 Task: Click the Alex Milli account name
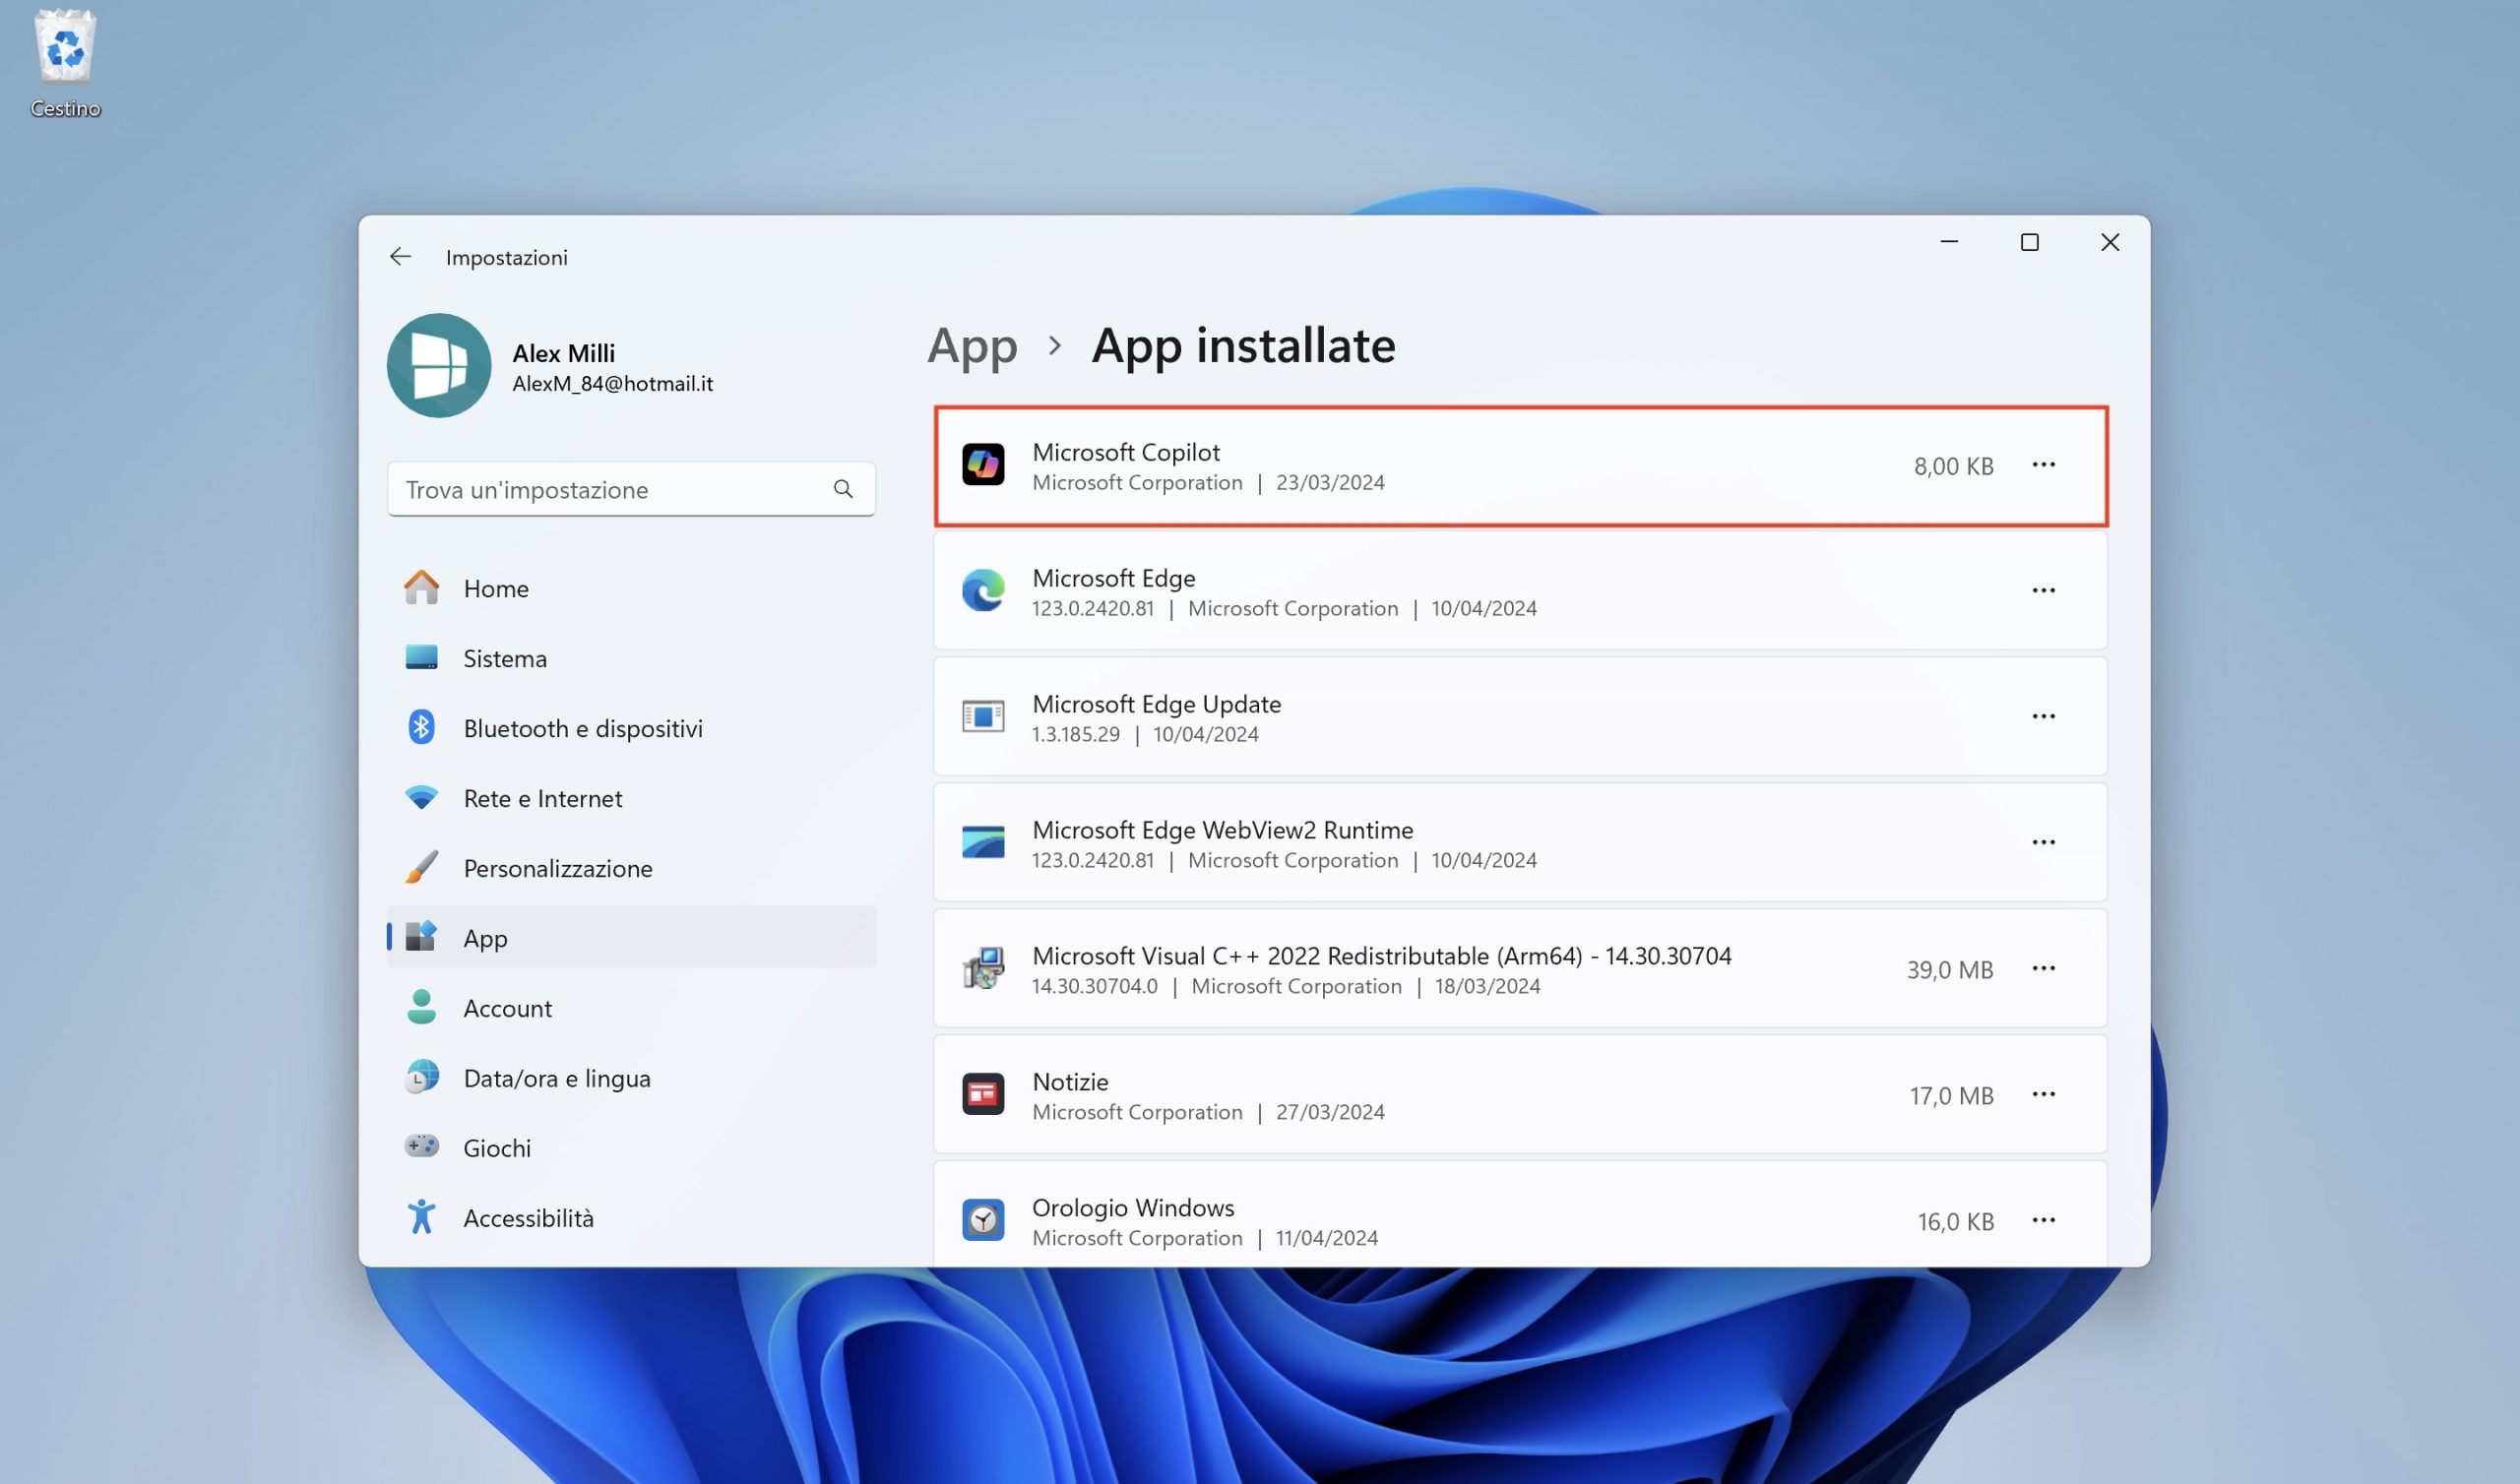563,353
